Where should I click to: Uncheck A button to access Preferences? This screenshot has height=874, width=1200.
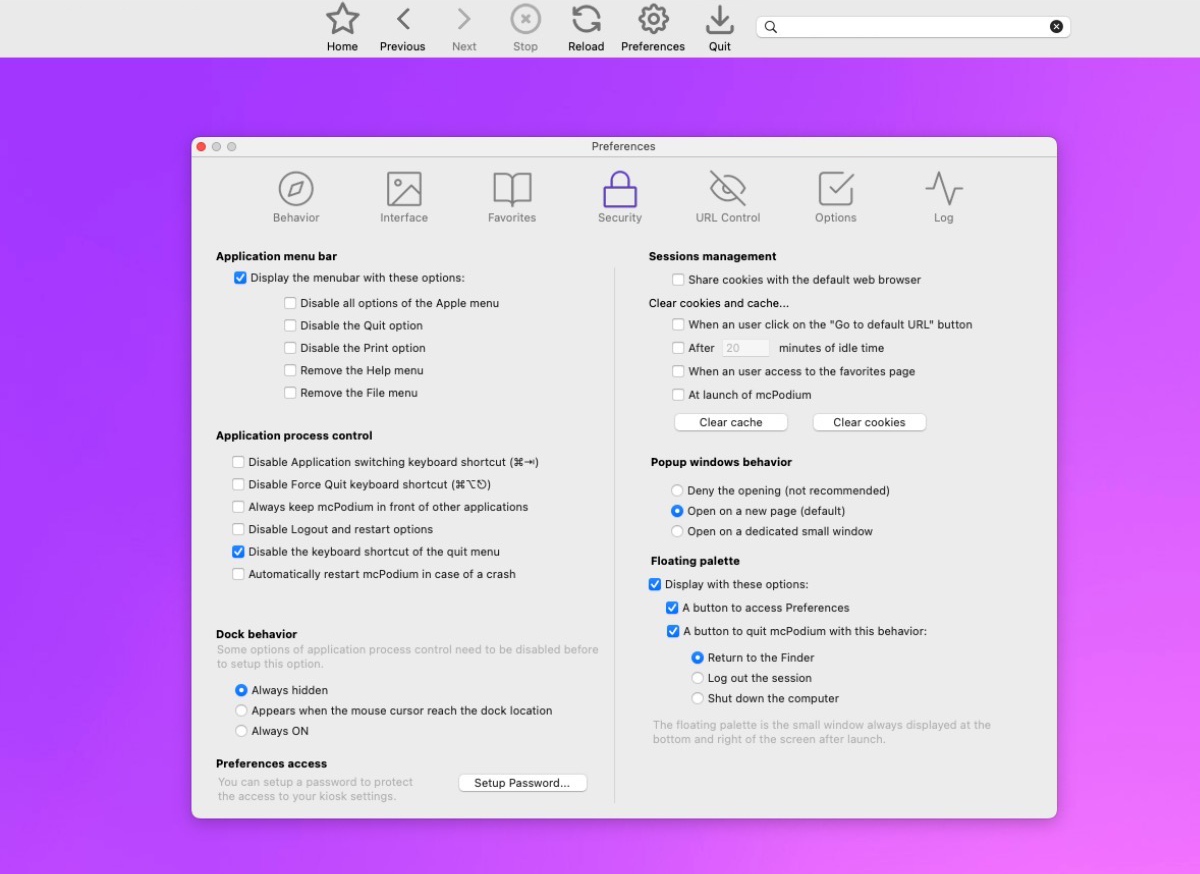[672, 608]
